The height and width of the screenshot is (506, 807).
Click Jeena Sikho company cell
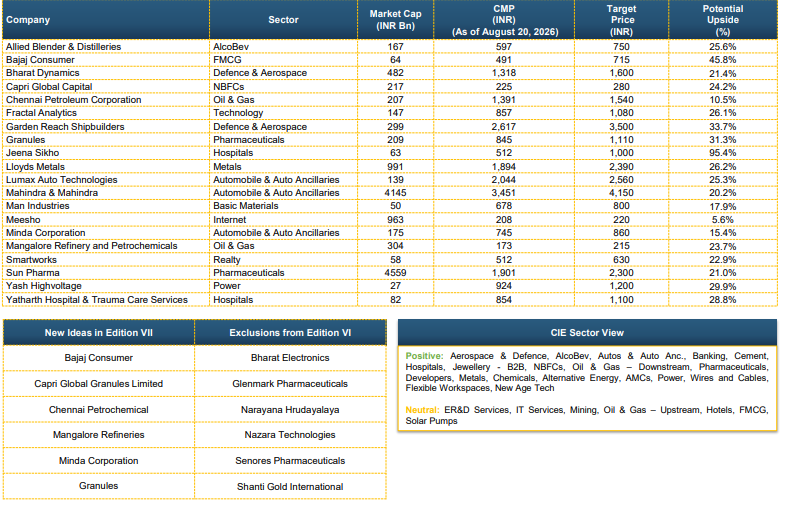(32, 153)
